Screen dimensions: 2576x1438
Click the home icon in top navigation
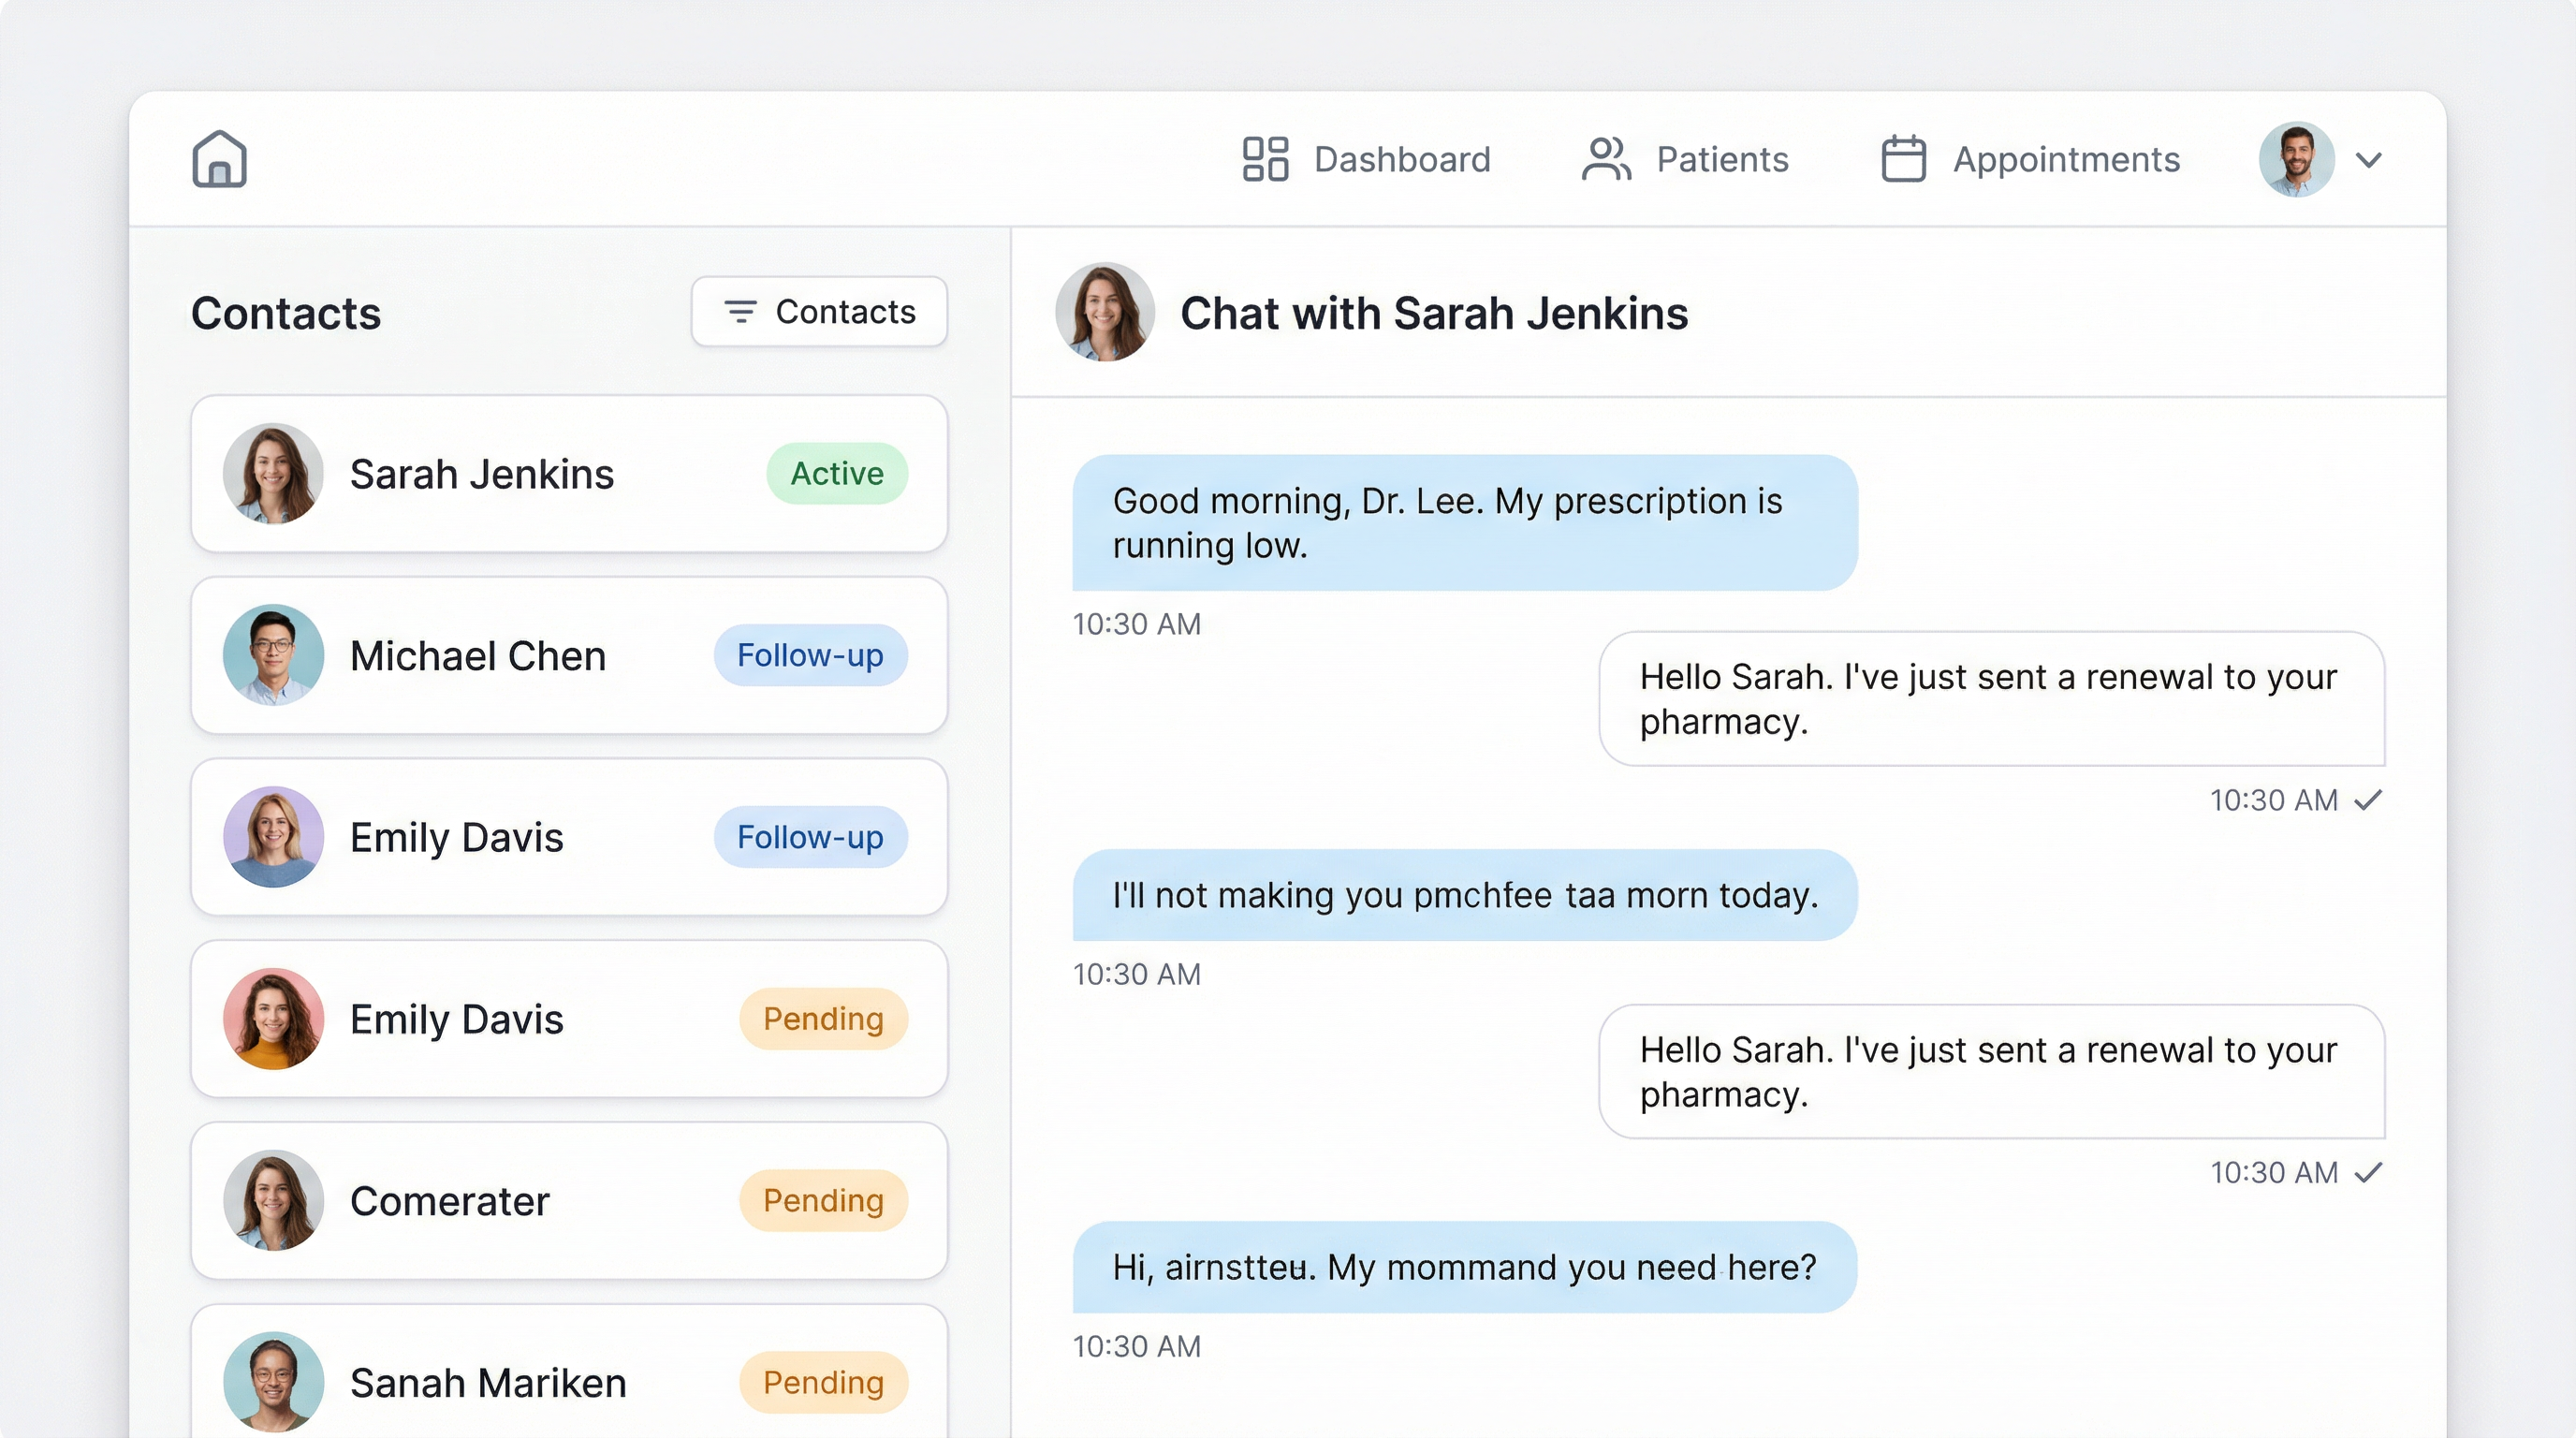click(218, 158)
